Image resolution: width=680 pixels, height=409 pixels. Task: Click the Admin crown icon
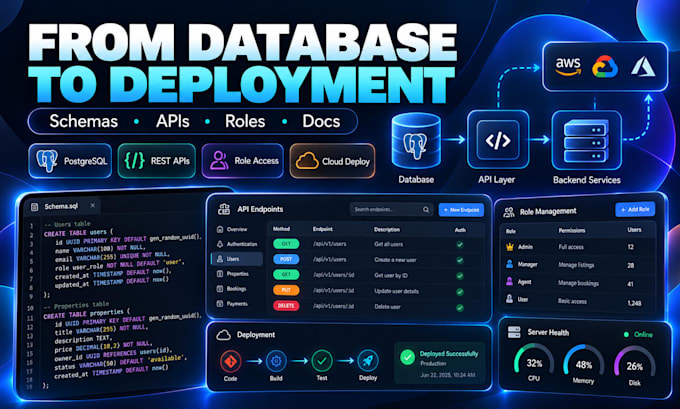[x=510, y=247]
